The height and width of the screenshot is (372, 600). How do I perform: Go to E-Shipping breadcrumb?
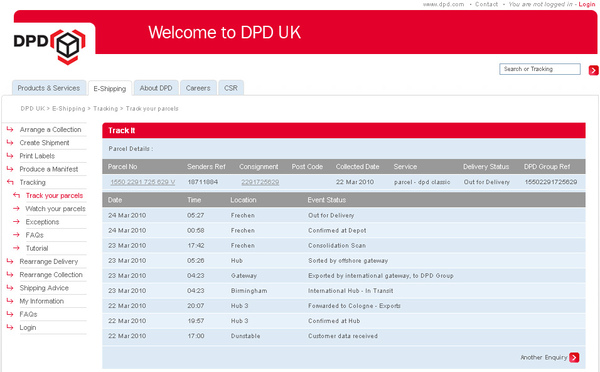(68, 109)
